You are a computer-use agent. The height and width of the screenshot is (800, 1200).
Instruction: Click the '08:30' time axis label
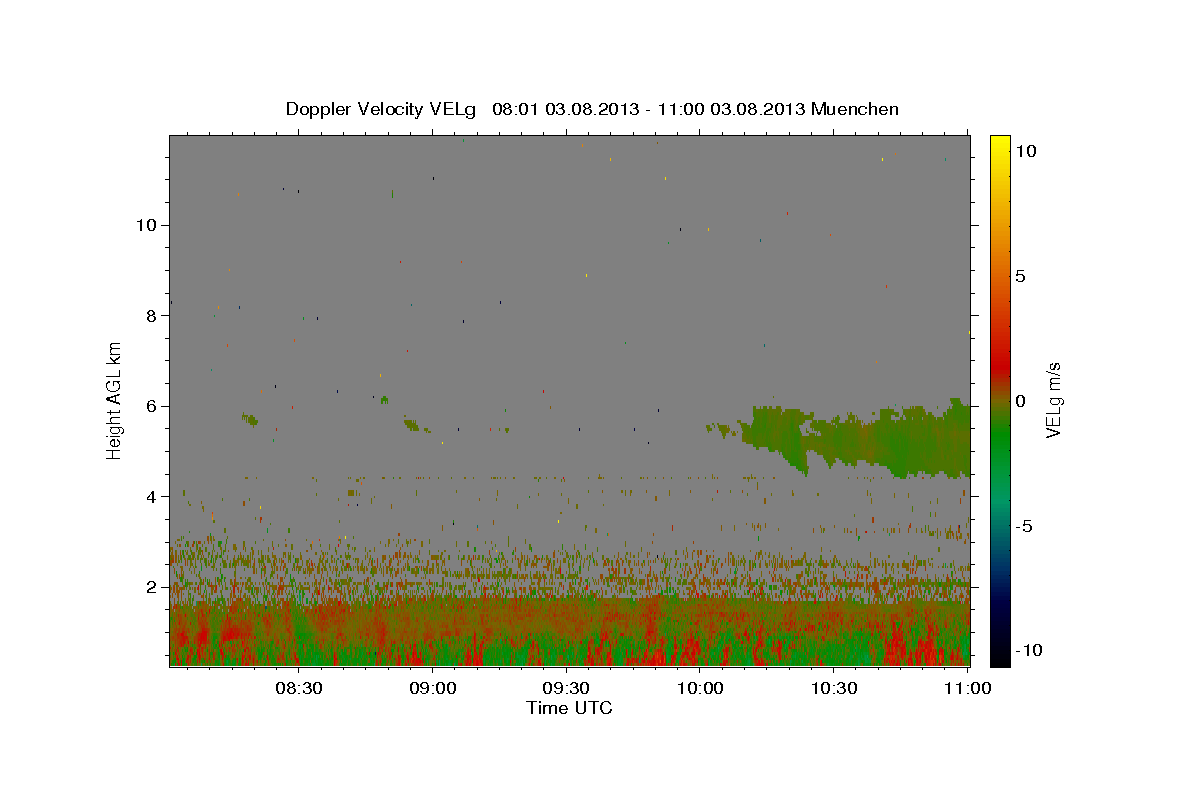(x=298, y=688)
